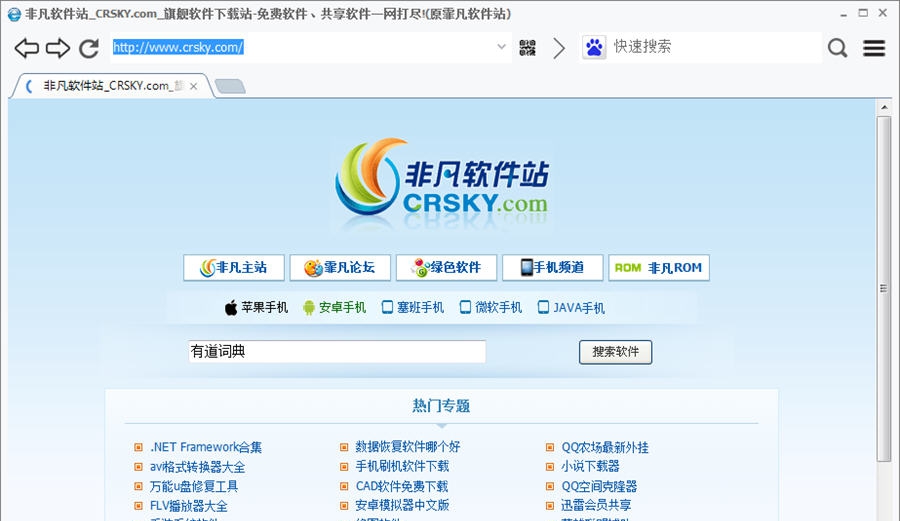Click the software search box containing 有道词典

(x=337, y=352)
